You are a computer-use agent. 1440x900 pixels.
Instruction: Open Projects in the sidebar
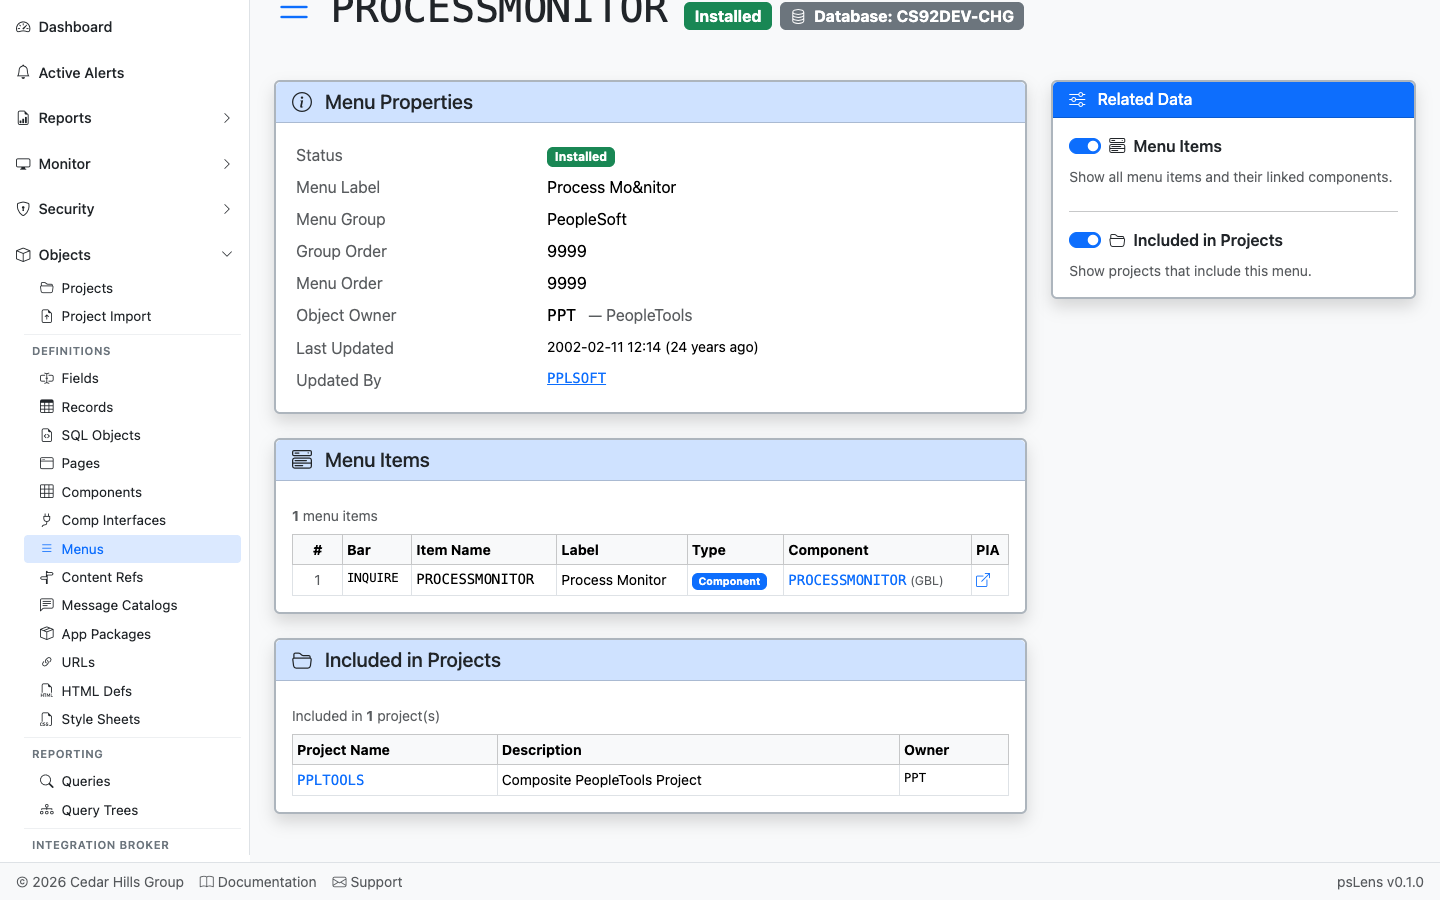point(132,288)
